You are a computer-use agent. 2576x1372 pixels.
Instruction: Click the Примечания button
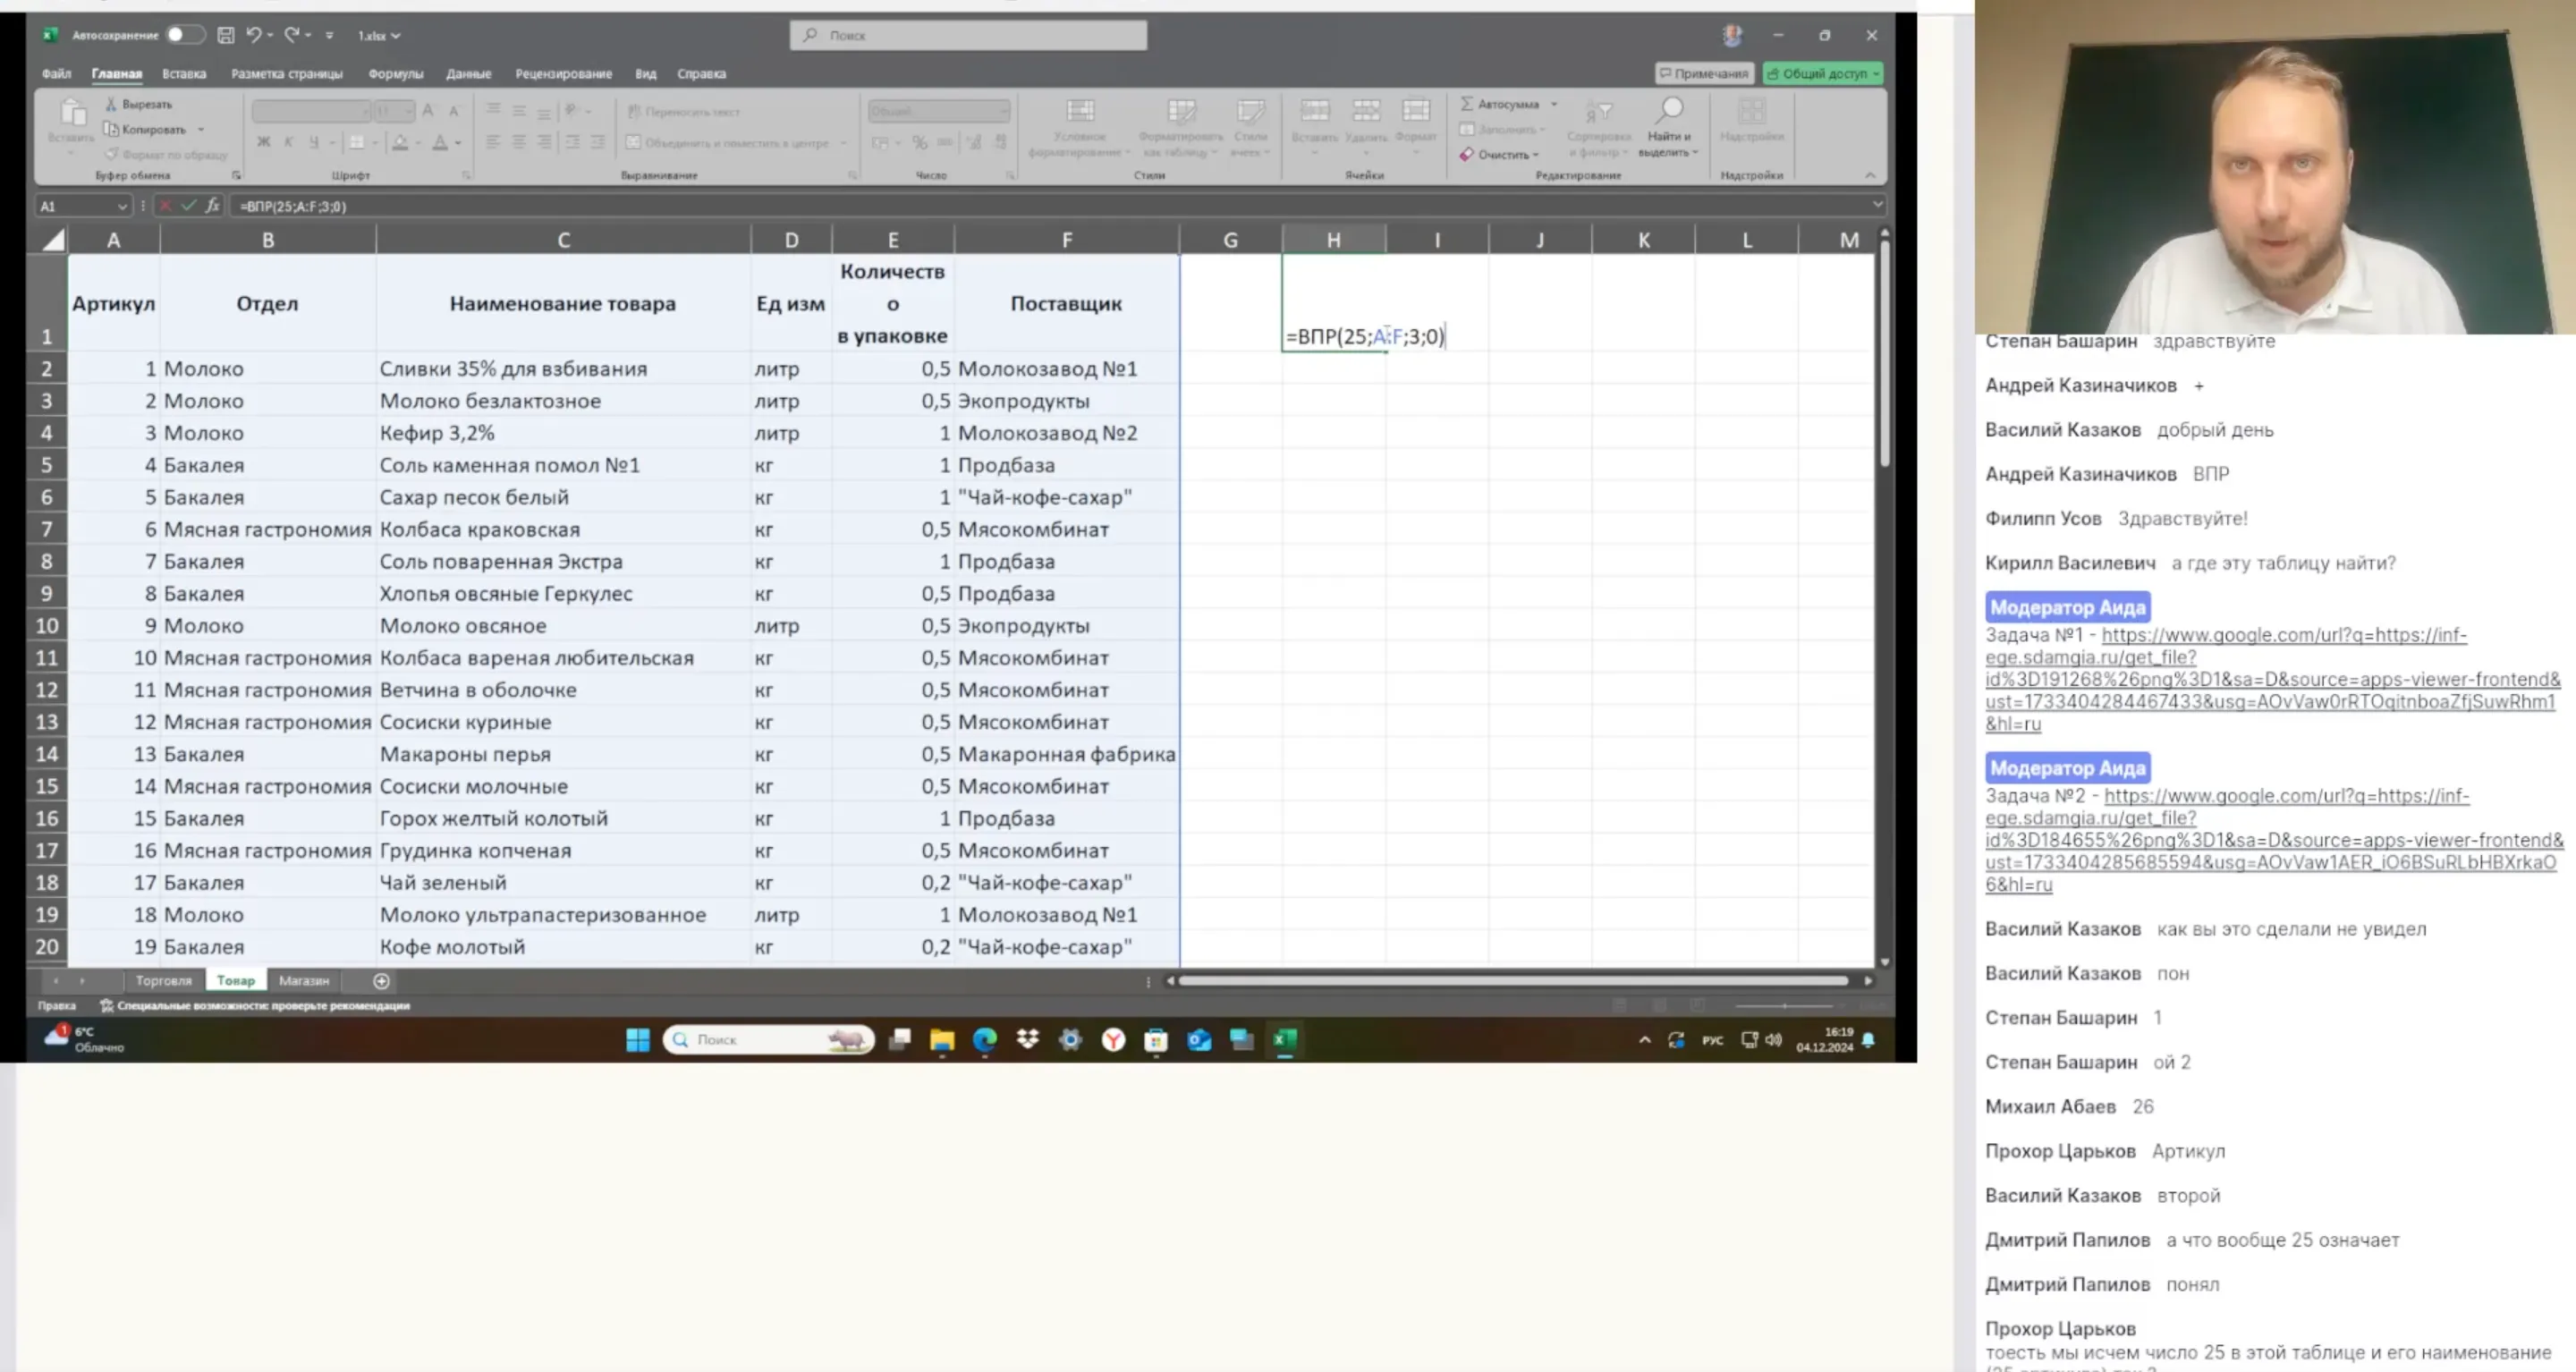(1704, 73)
